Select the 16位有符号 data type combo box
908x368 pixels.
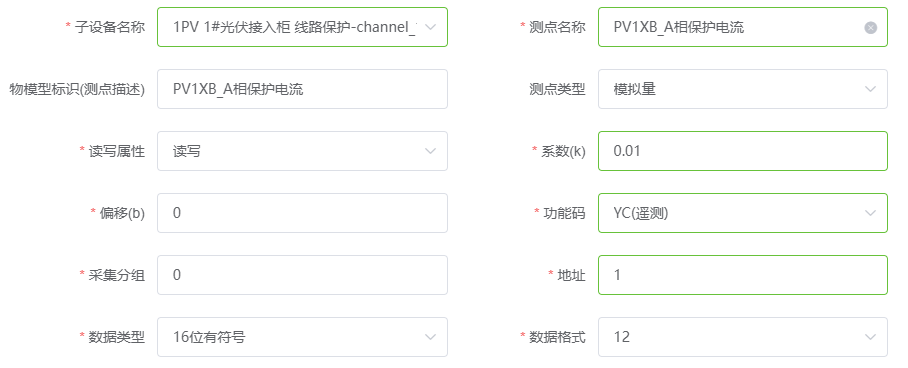point(302,337)
